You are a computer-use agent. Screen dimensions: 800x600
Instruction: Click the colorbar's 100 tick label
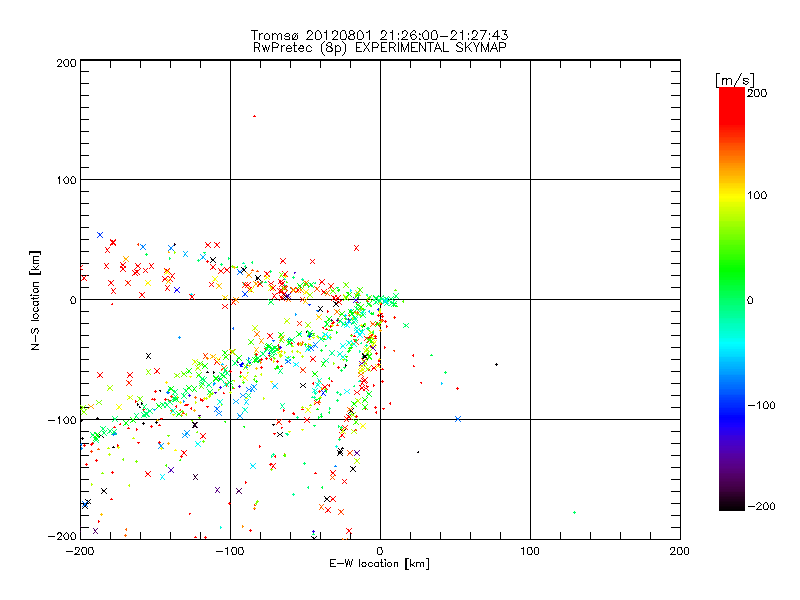pyautogui.click(x=759, y=195)
